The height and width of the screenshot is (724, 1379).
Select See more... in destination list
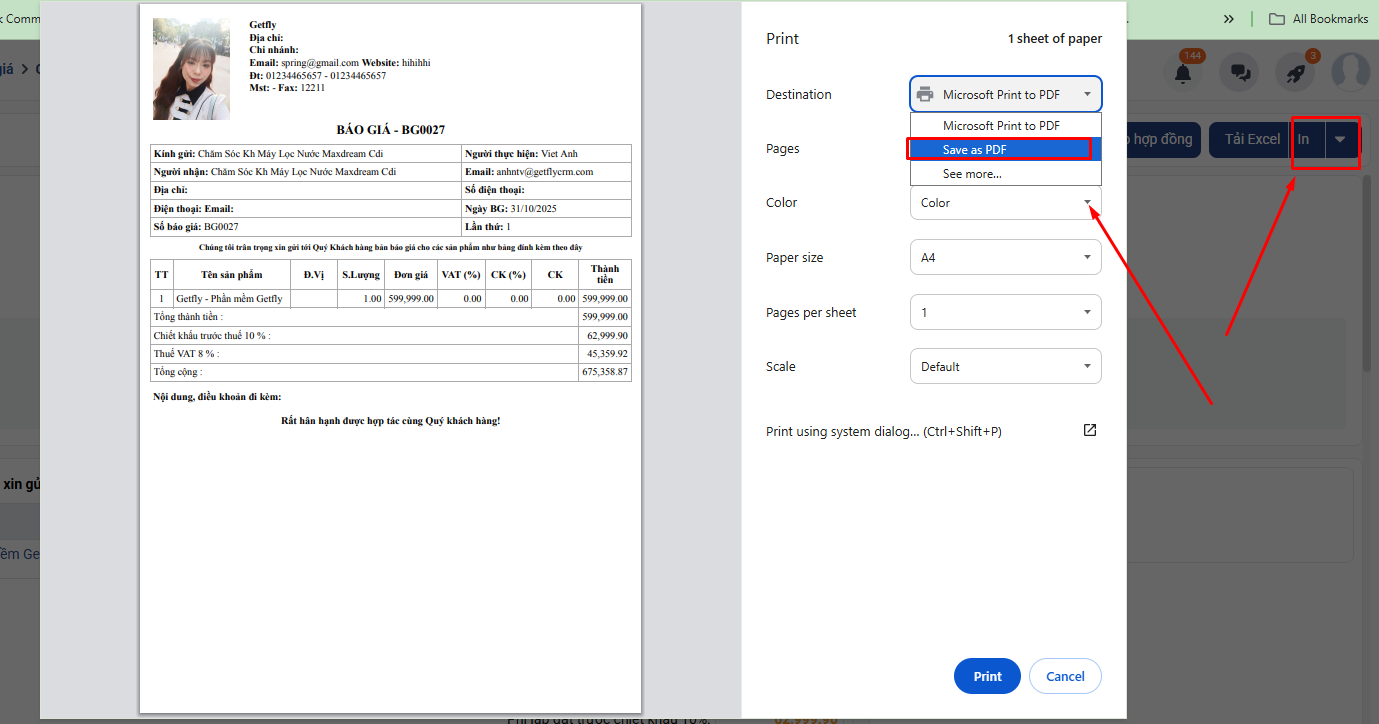pos(972,174)
